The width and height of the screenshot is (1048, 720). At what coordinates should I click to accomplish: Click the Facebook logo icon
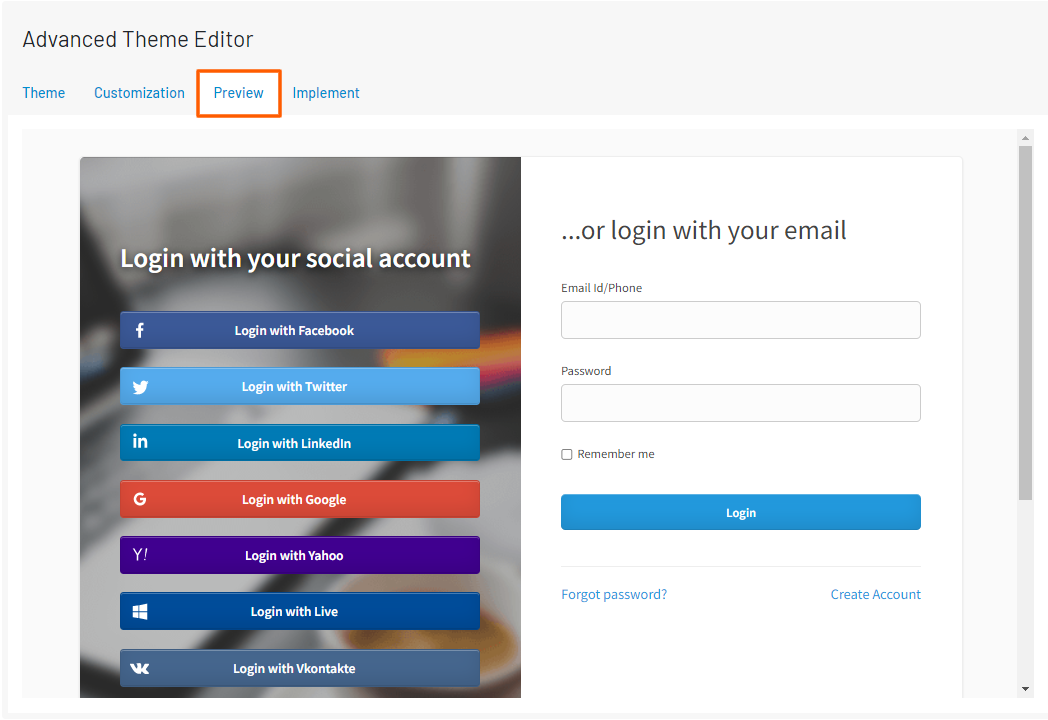[140, 330]
